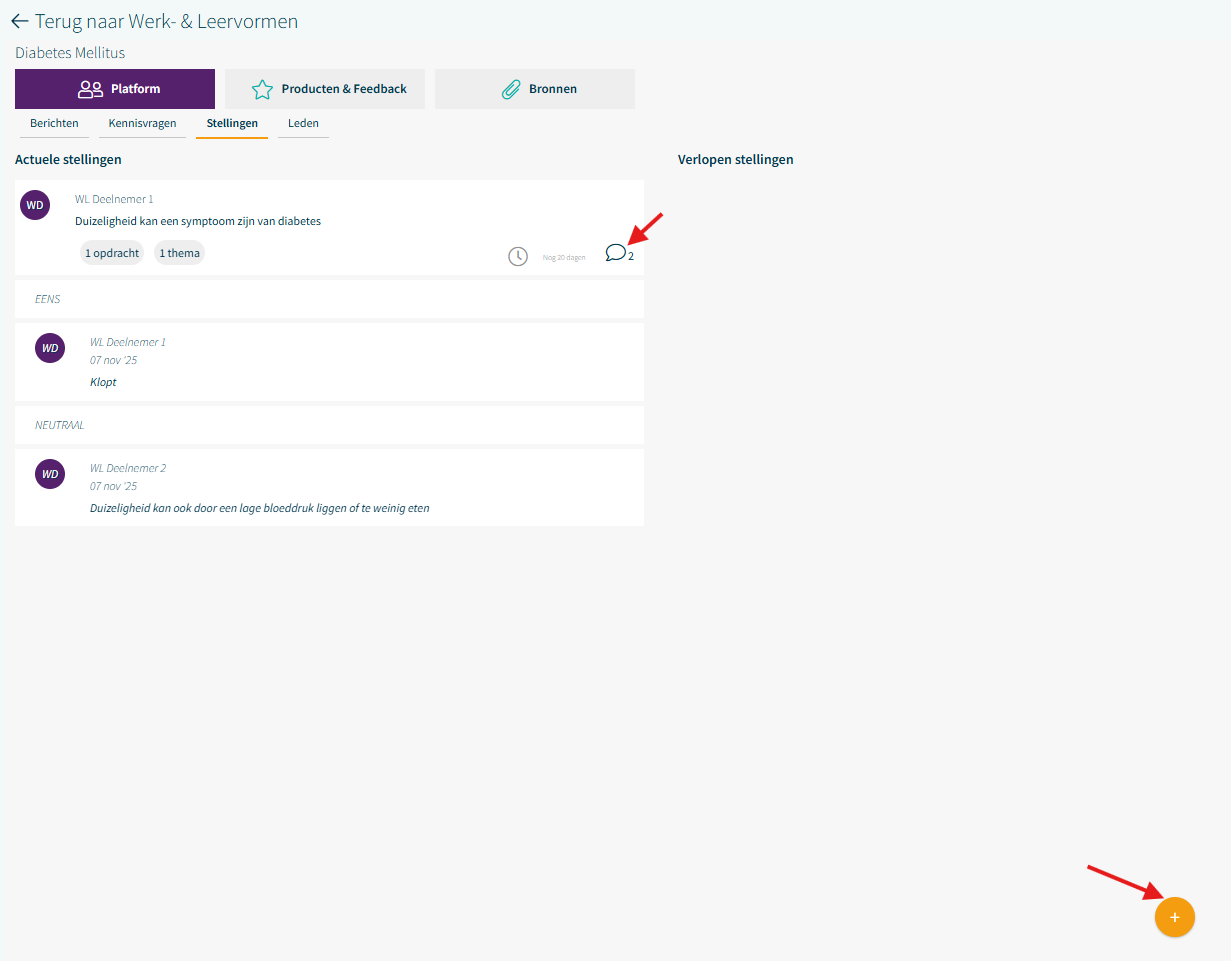
Task: Open the Berichten tab
Action: click(54, 124)
